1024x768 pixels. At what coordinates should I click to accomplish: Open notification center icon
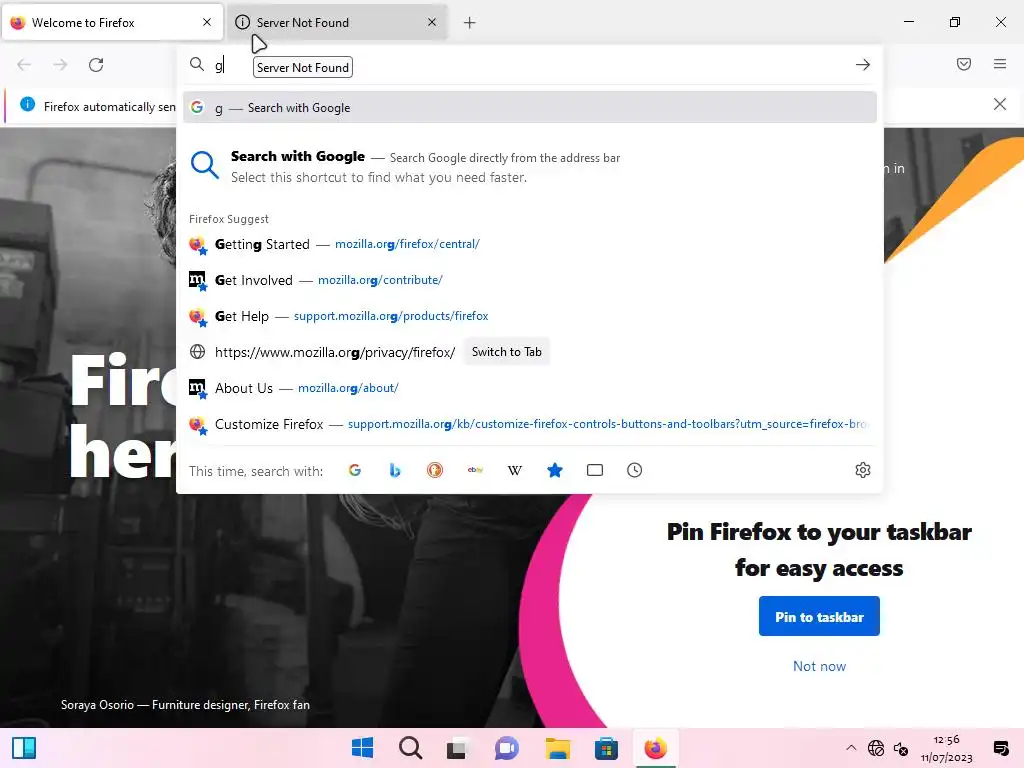click(x=1000, y=748)
